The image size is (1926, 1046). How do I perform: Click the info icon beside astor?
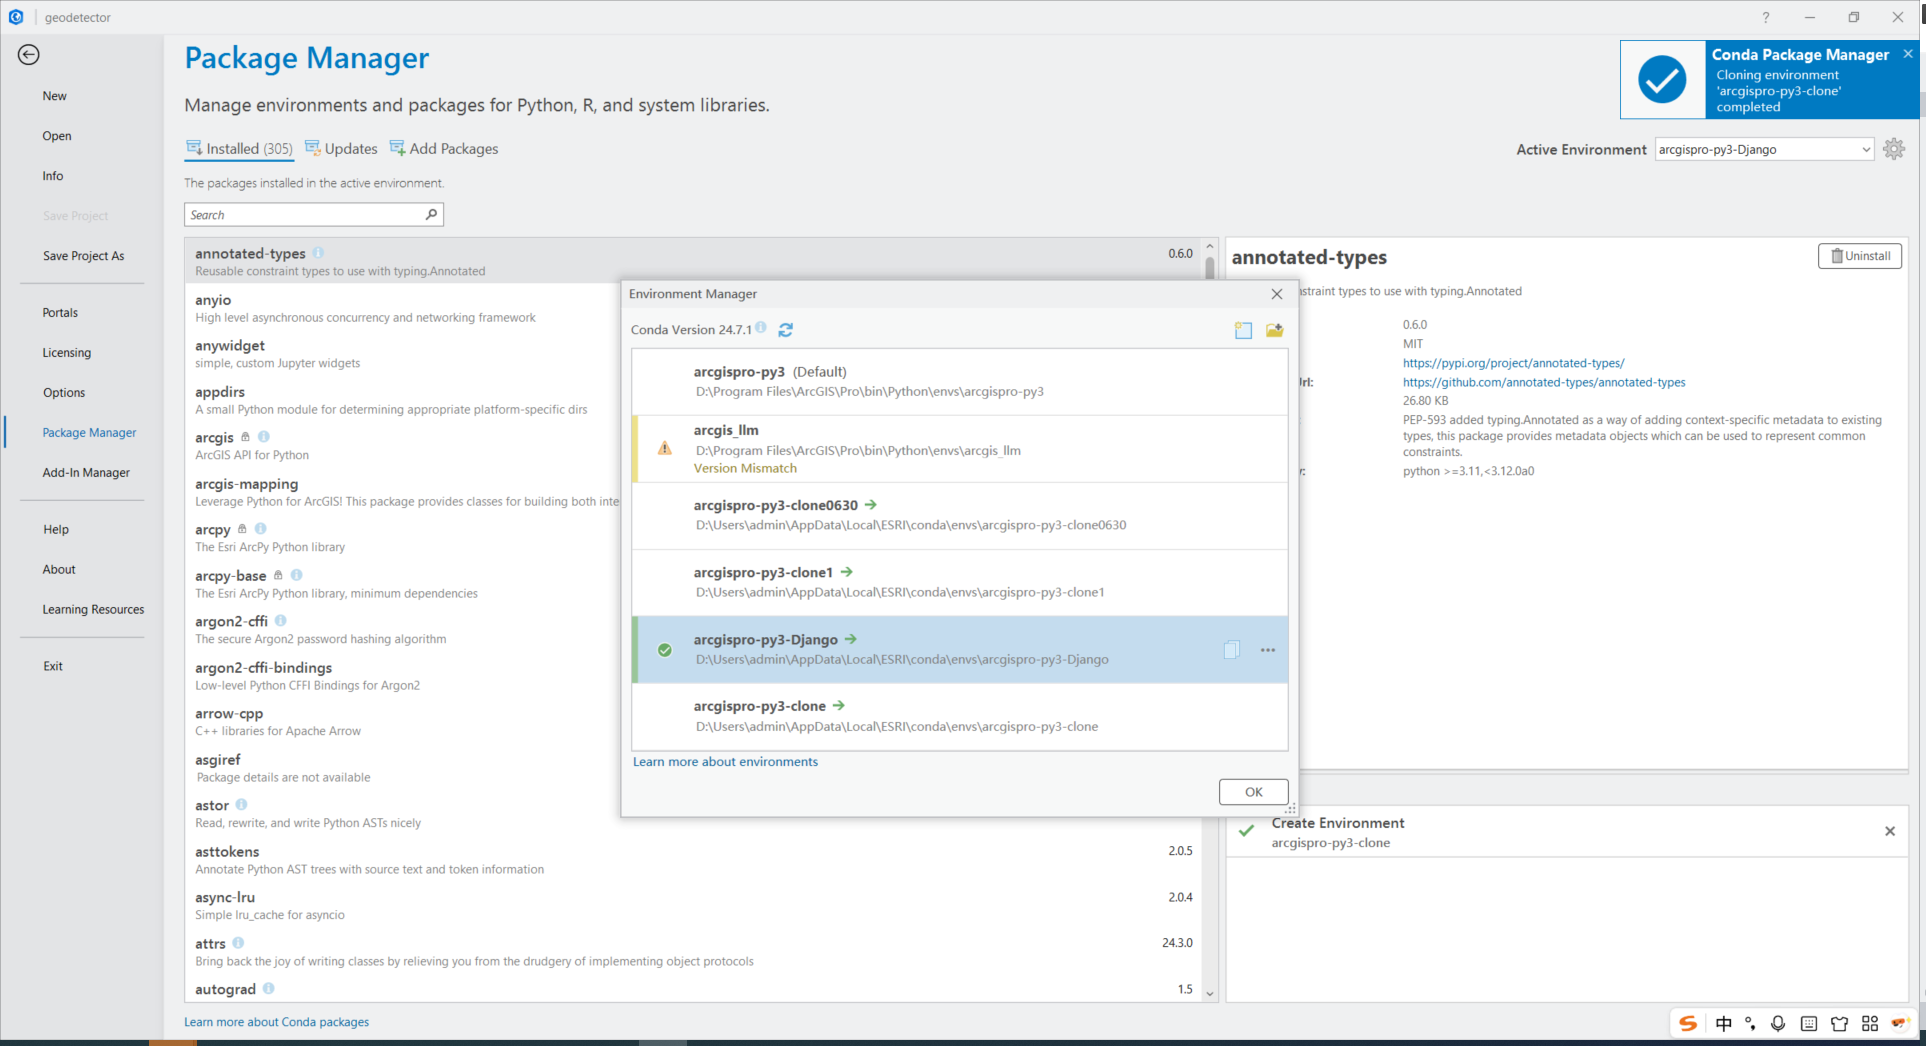coord(242,805)
